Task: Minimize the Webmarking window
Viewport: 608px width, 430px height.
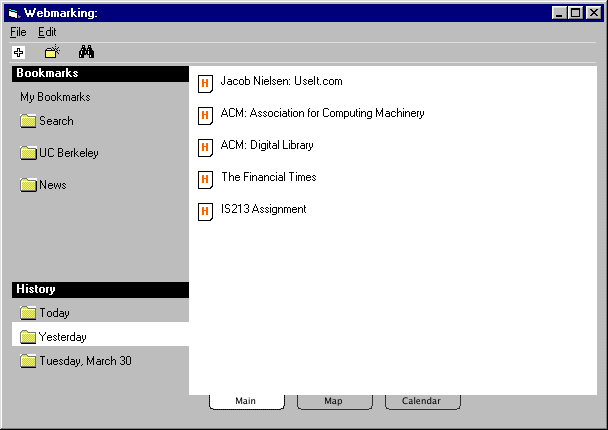Action: [x=559, y=13]
